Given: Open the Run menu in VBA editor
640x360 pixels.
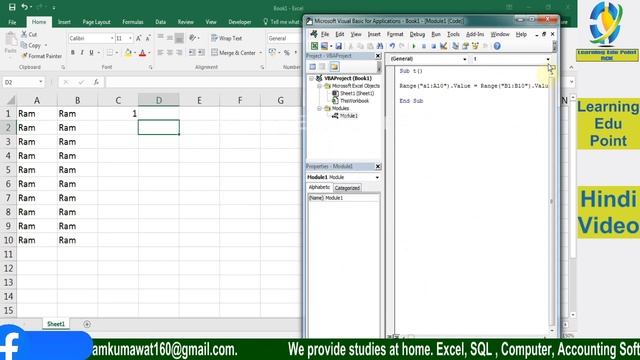Looking at the screenshot, I should pos(436,34).
